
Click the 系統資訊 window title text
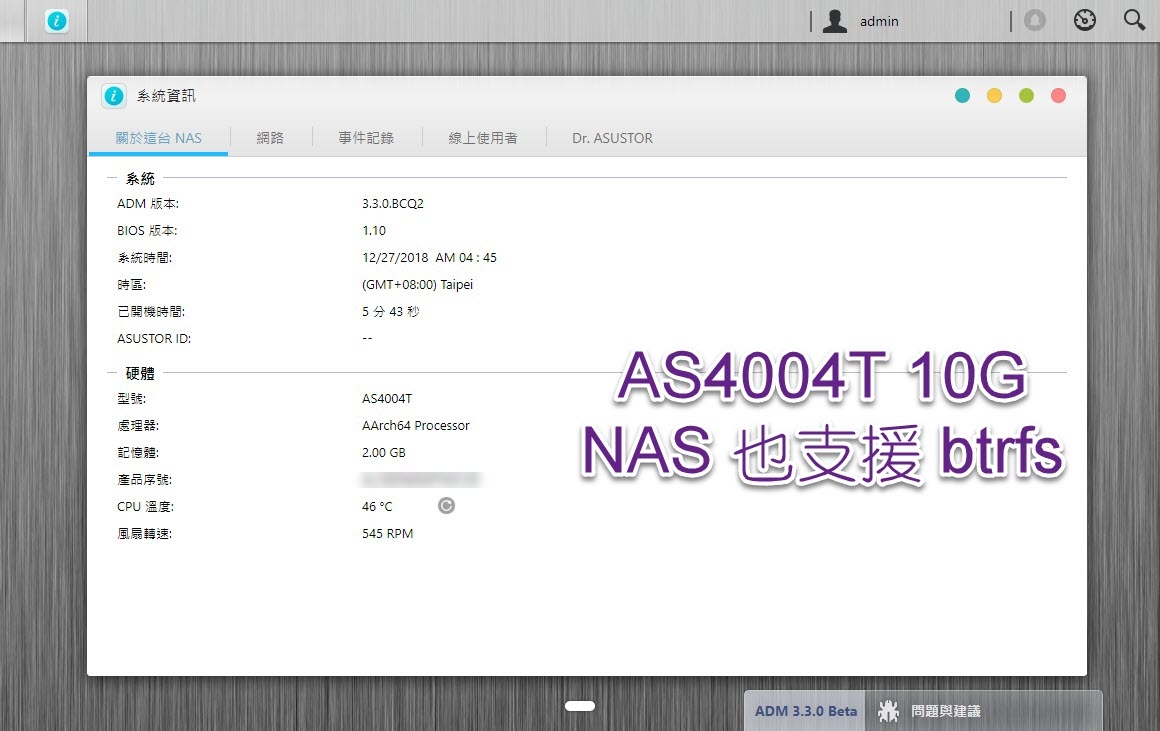click(x=166, y=95)
